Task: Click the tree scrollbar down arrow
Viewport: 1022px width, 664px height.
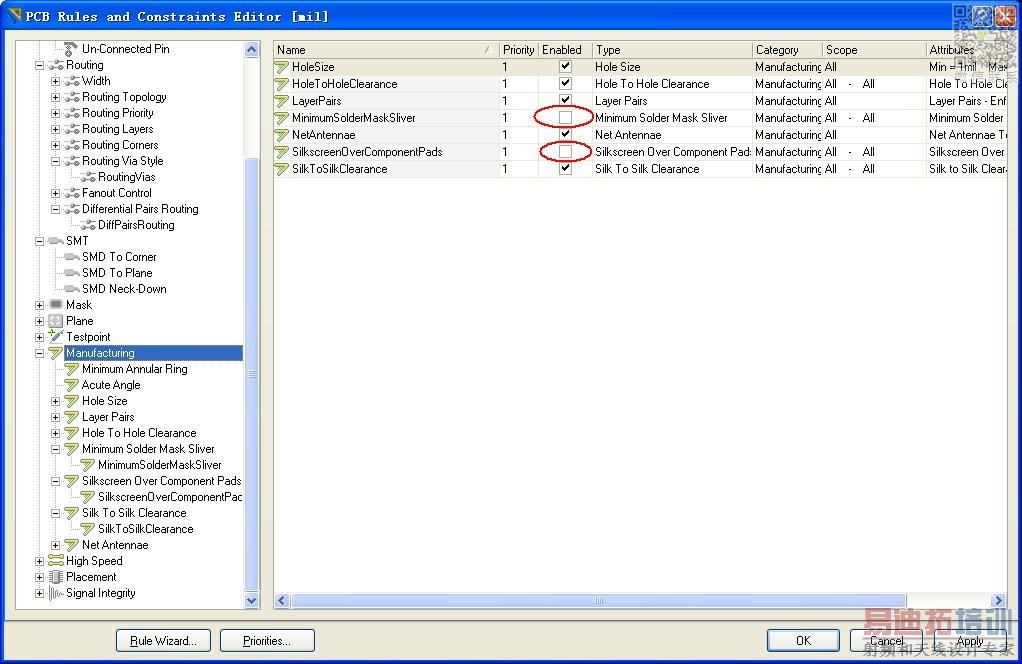Action: coord(252,600)
